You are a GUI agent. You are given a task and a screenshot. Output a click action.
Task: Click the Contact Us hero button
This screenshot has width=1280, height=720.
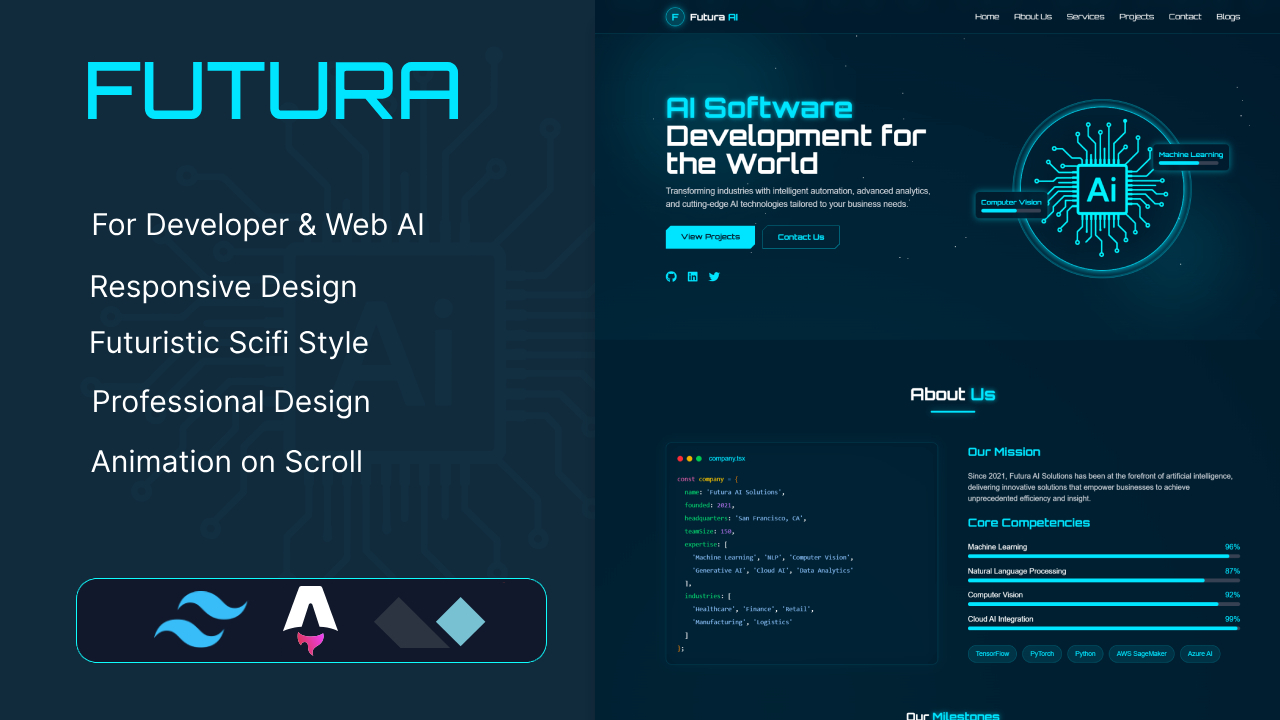801,237
